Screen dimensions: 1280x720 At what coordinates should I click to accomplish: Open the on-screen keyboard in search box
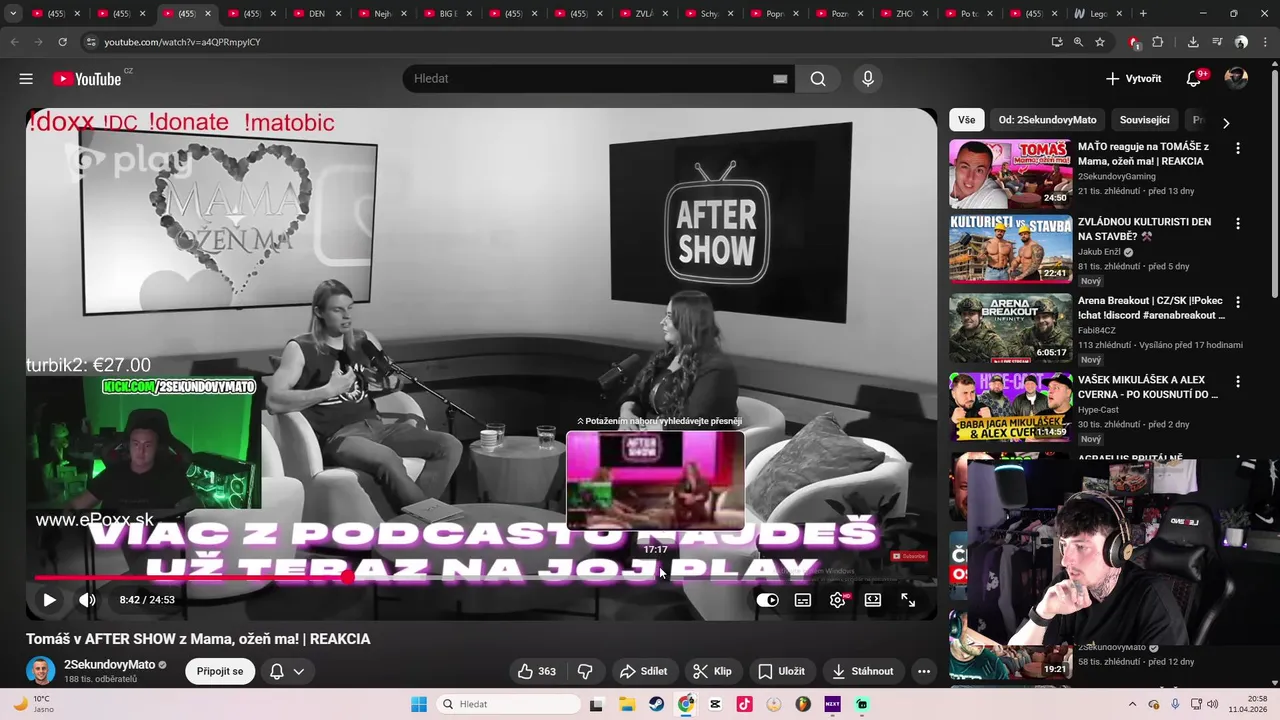780,79
